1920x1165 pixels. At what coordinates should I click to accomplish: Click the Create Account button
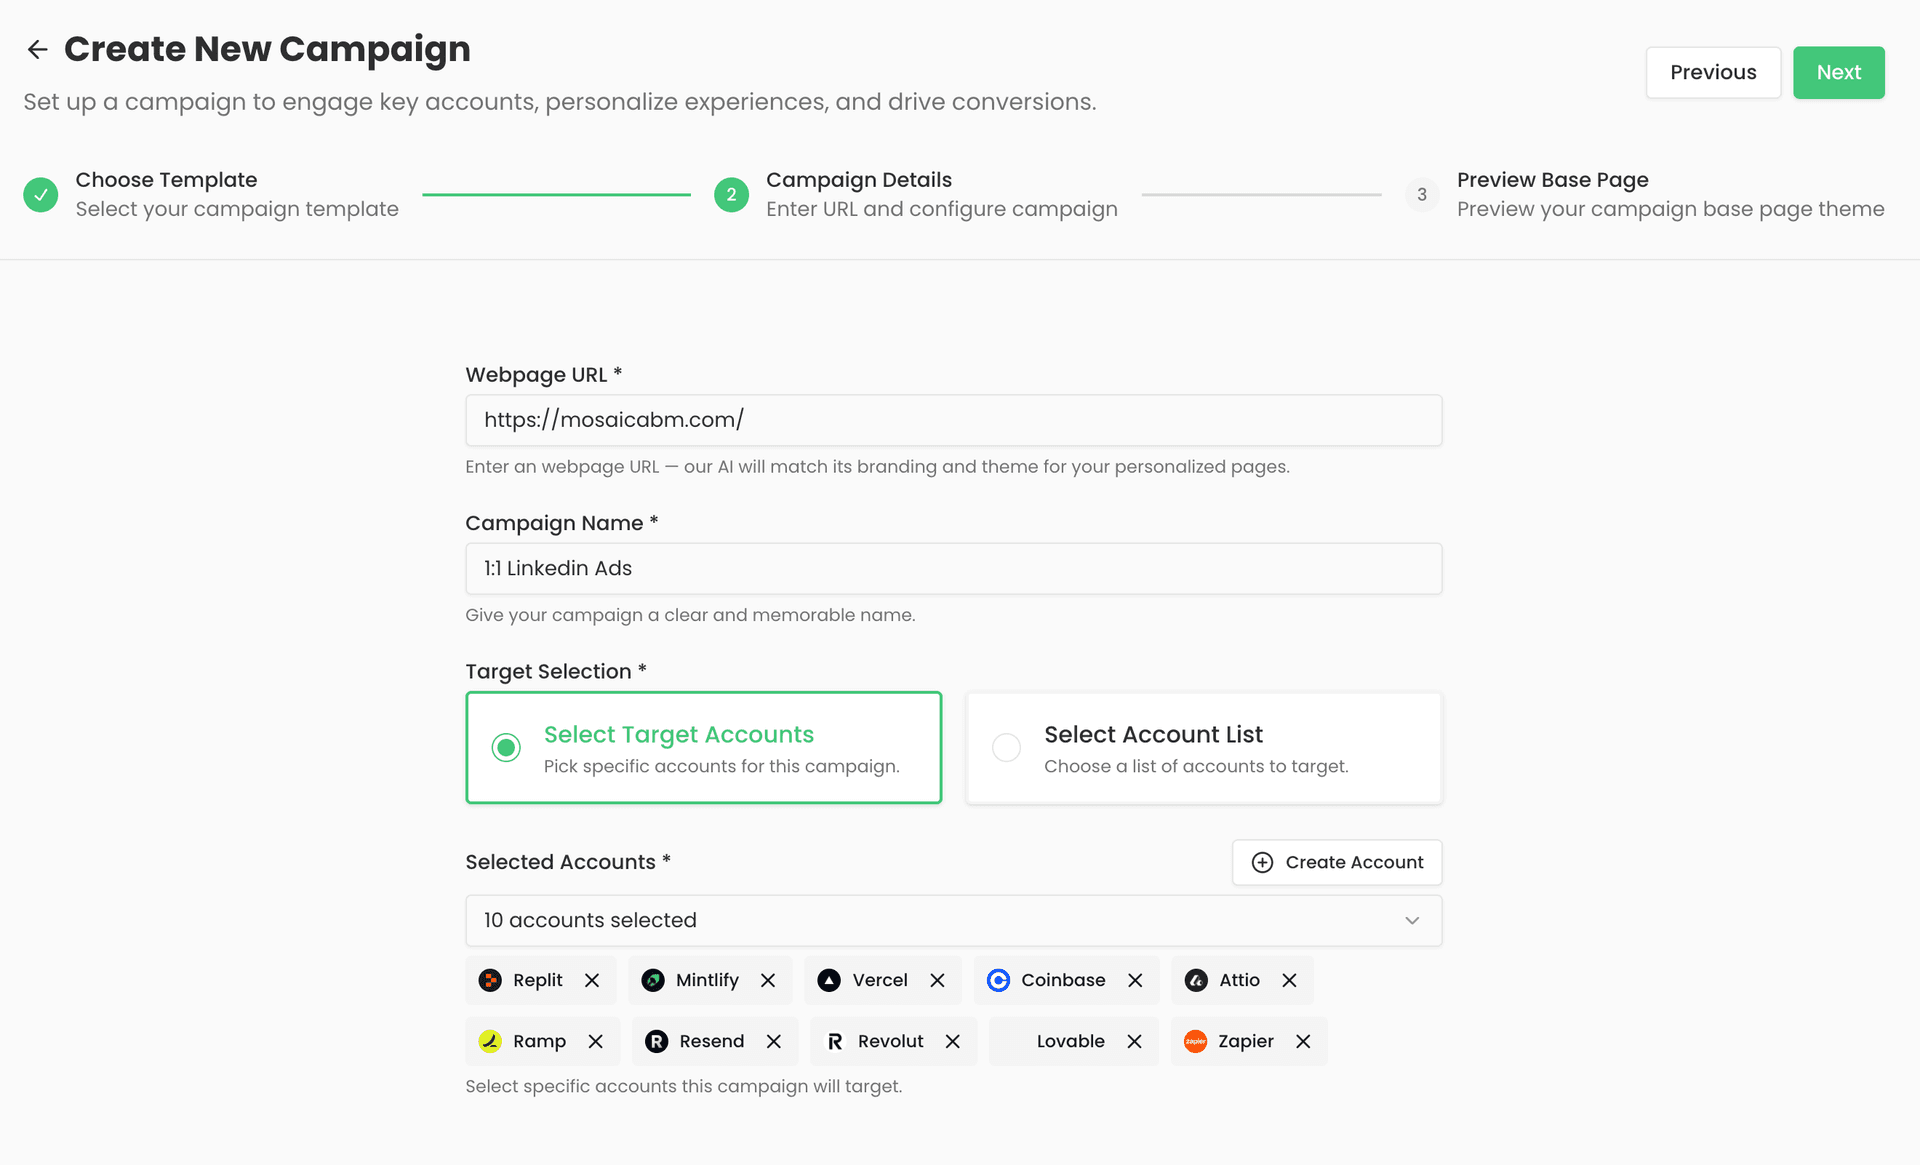tap(1337, 862)
